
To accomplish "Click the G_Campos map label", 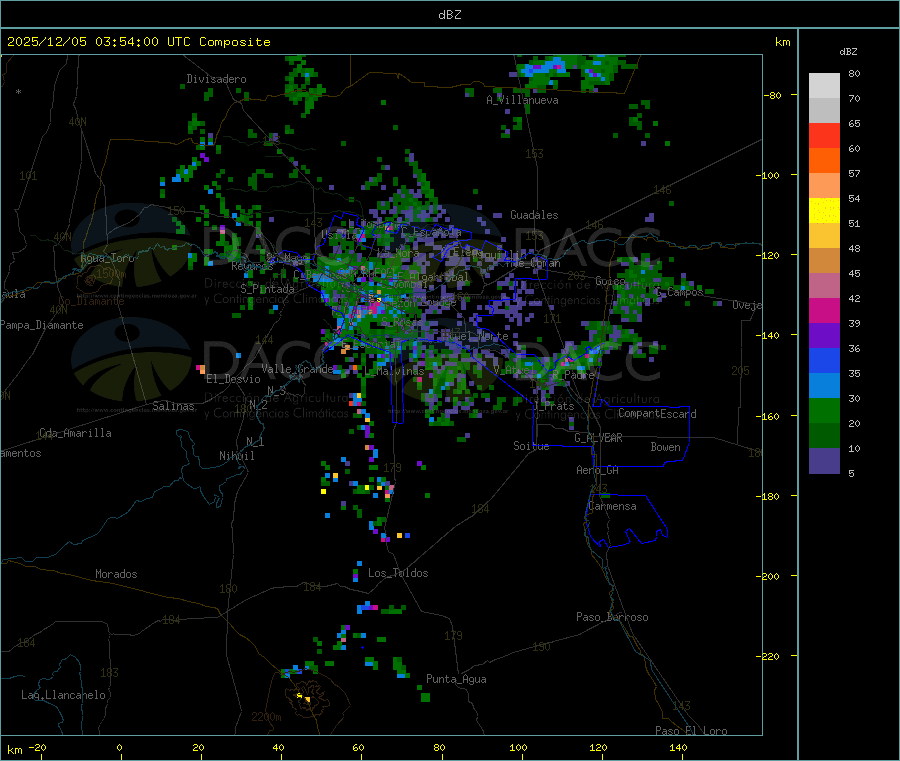I will pos(679,292).
